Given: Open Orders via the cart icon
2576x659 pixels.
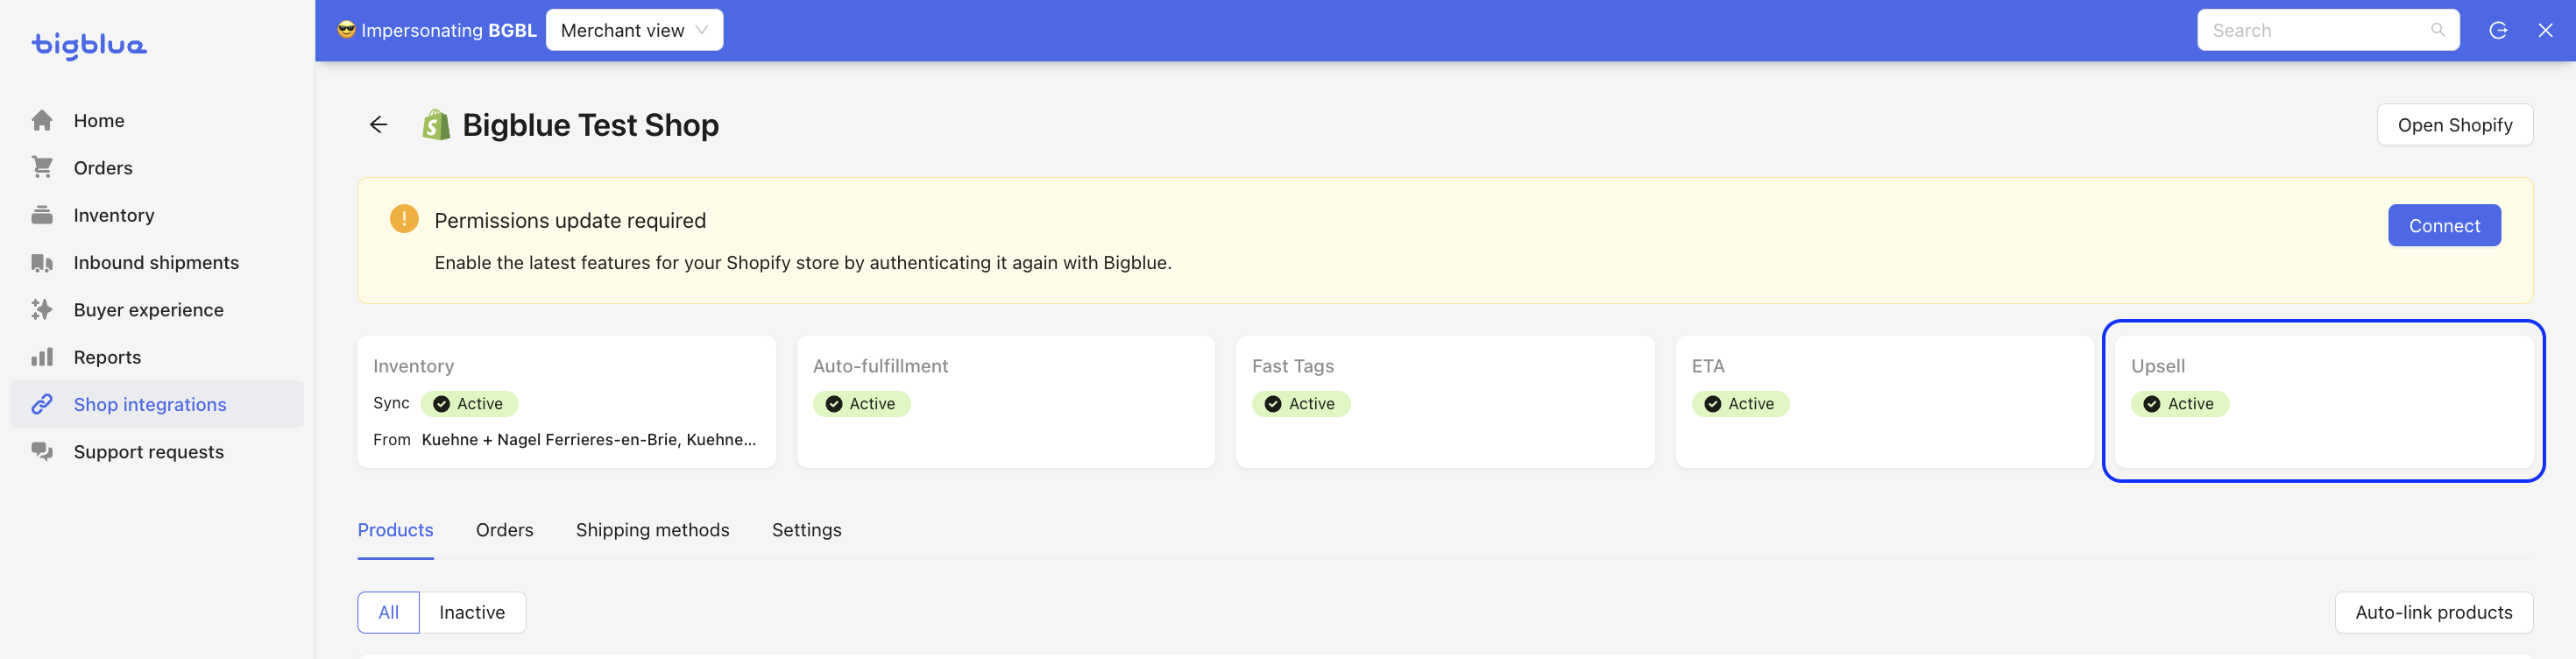Looking at the screenshot, I should (x=42, y=168).
